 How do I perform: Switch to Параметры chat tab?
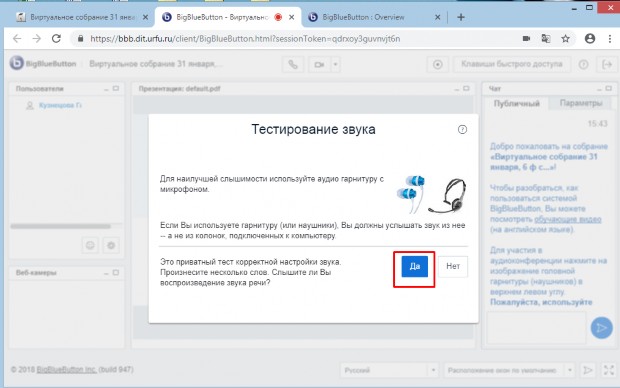(581, 103)
